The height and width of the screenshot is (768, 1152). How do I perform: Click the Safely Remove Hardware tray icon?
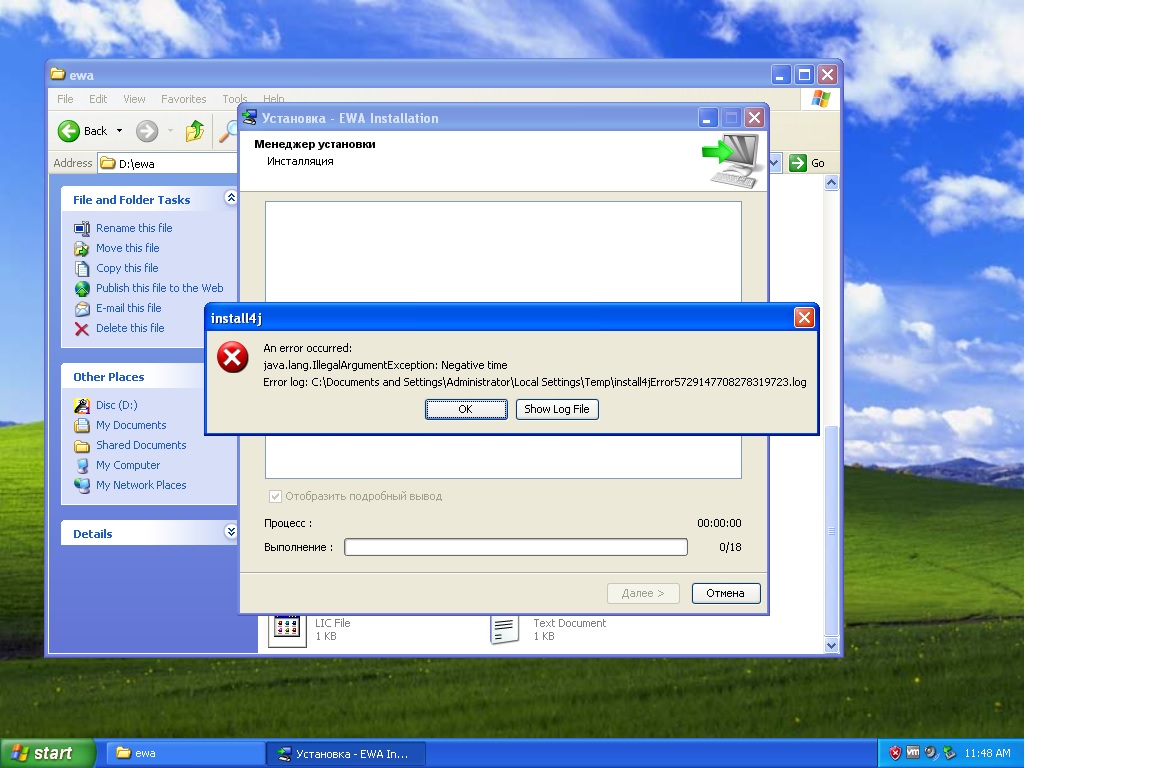(949, 753)
